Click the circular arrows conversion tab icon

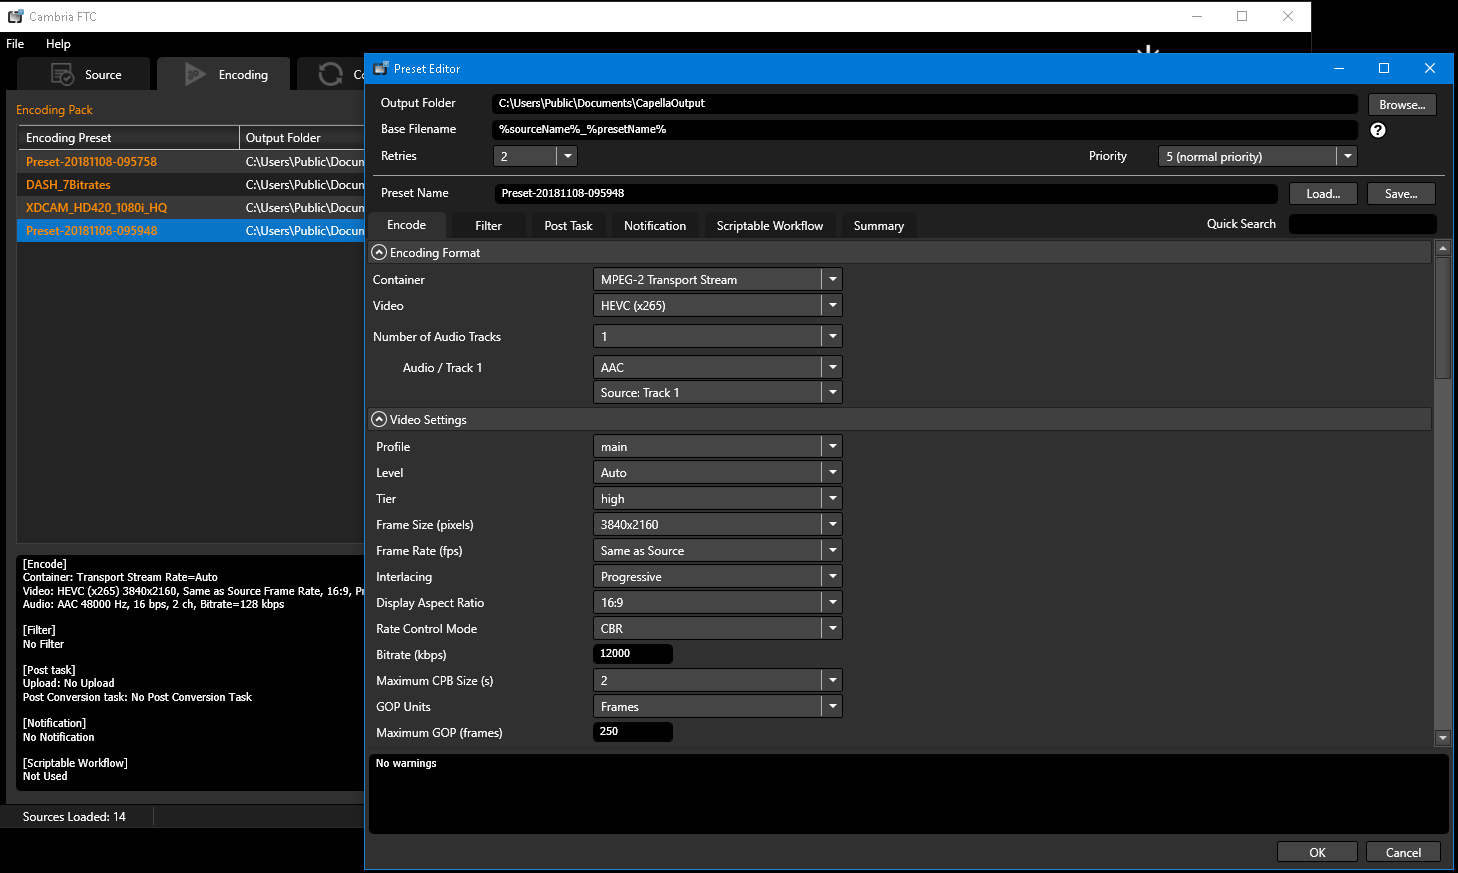pos(330,75)
